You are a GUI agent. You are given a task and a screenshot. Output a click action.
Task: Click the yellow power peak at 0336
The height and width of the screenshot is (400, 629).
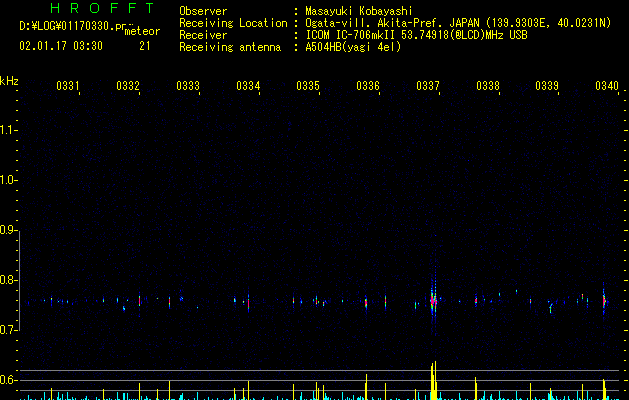(x=366, y=387)
